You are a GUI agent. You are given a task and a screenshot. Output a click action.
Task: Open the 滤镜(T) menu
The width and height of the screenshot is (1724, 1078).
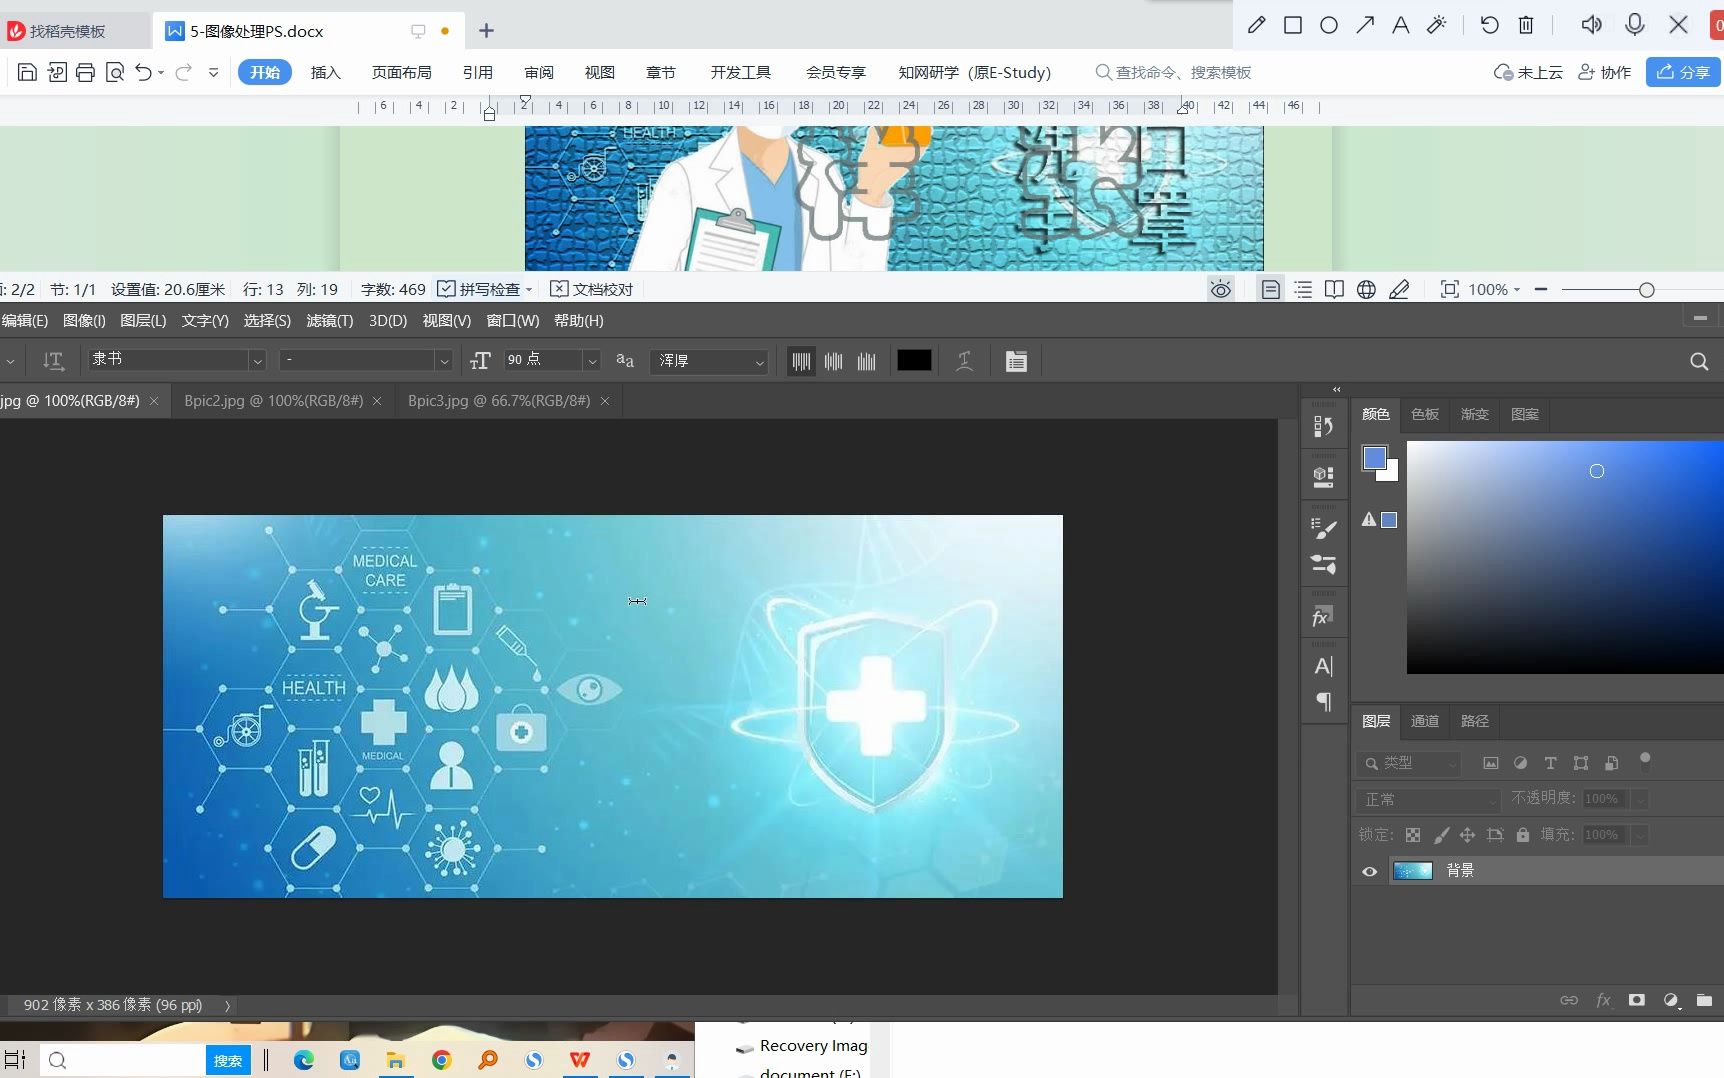(330, 320)
